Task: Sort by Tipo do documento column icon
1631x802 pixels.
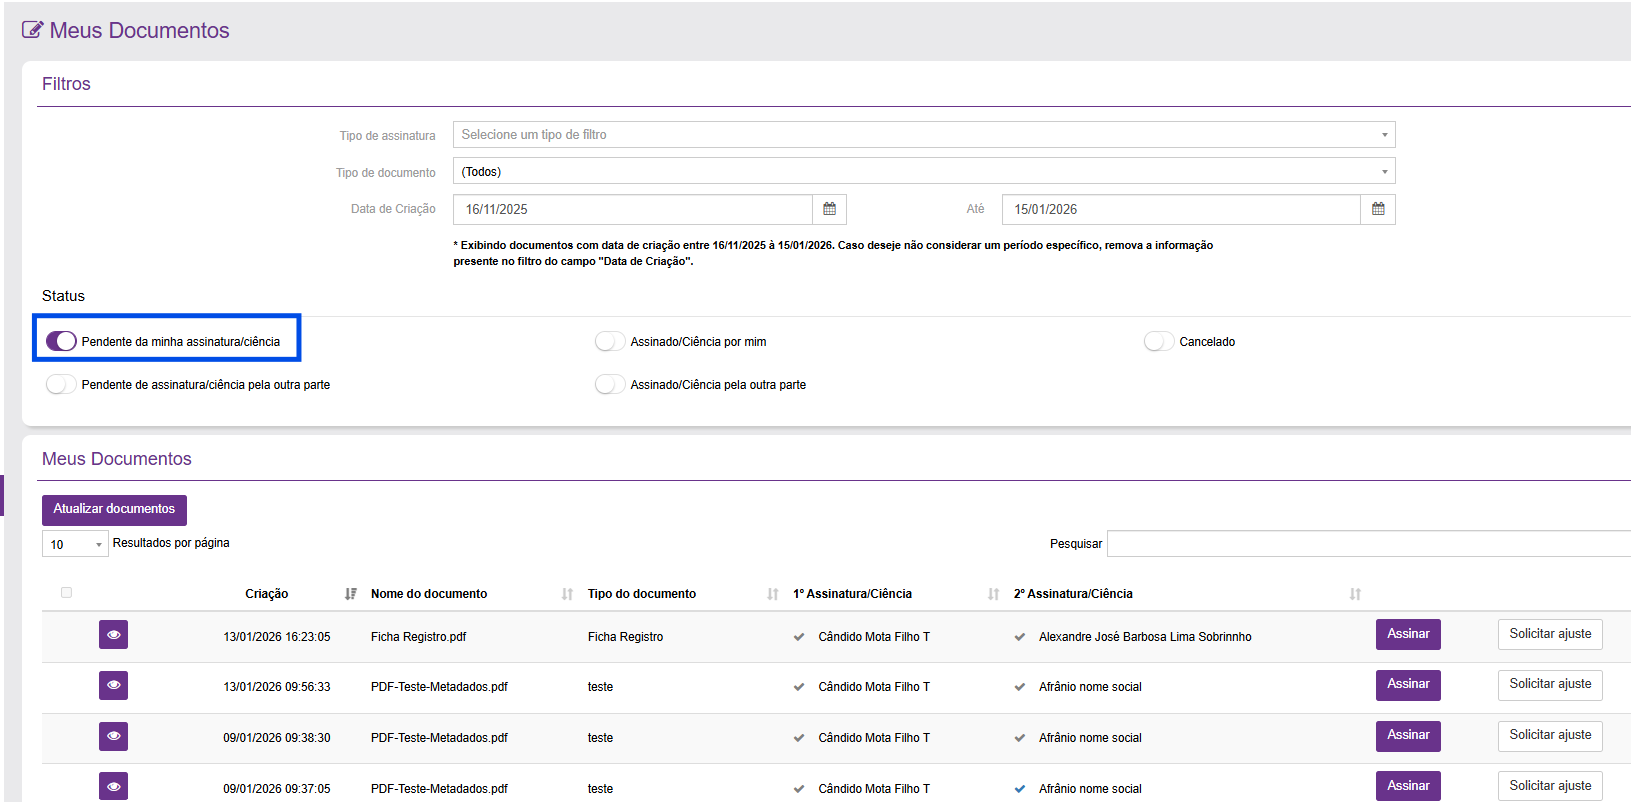Action: (772, 594)
